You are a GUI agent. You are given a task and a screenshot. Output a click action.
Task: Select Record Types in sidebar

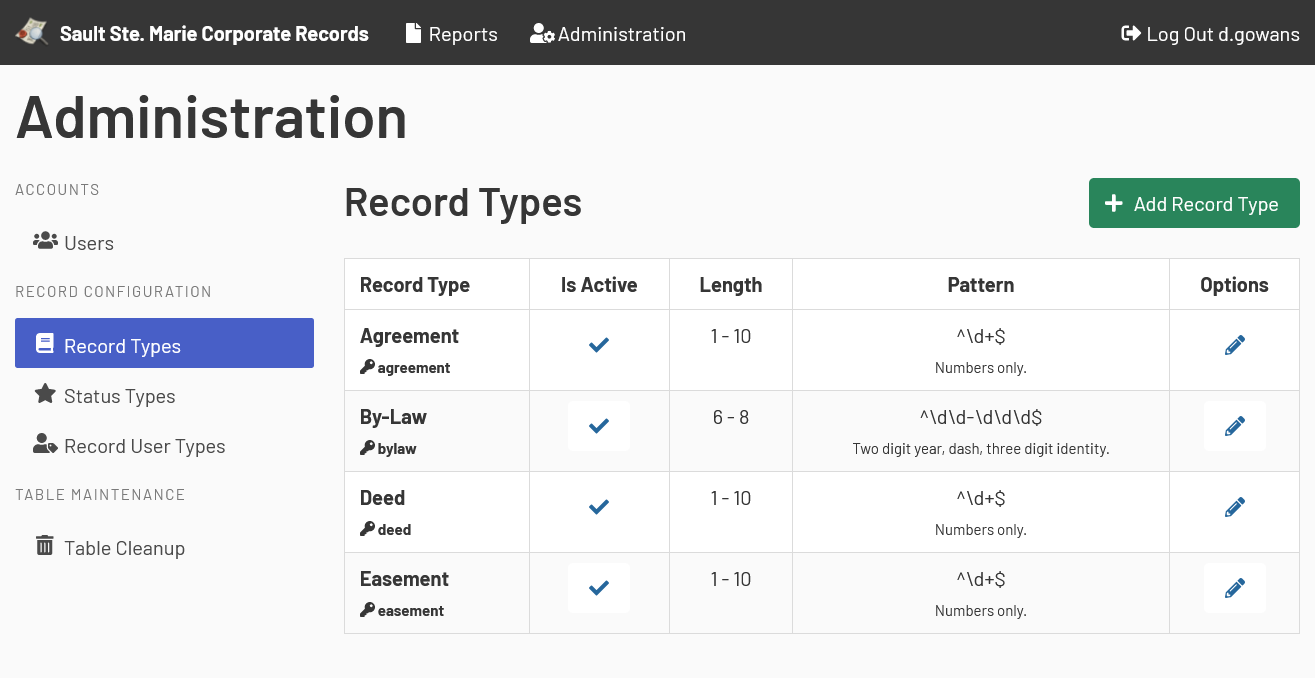(x=164, y=343)
